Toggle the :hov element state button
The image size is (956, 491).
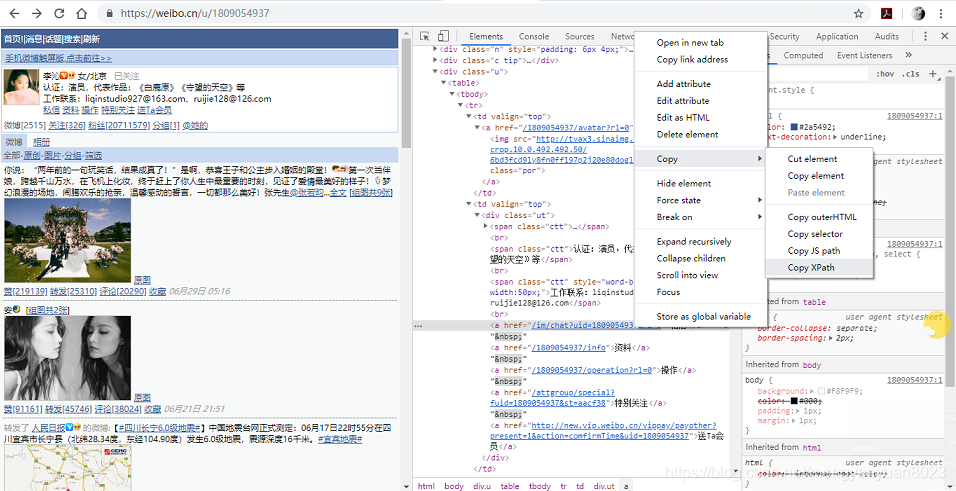coord(884,74)
